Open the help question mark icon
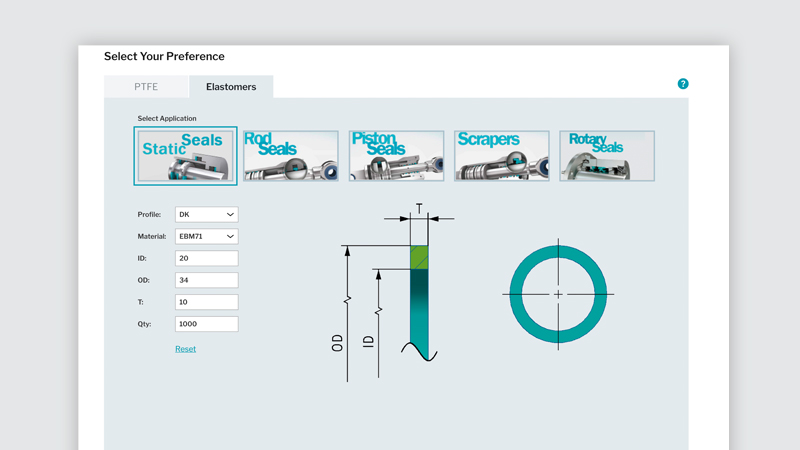 coord(683,84)
